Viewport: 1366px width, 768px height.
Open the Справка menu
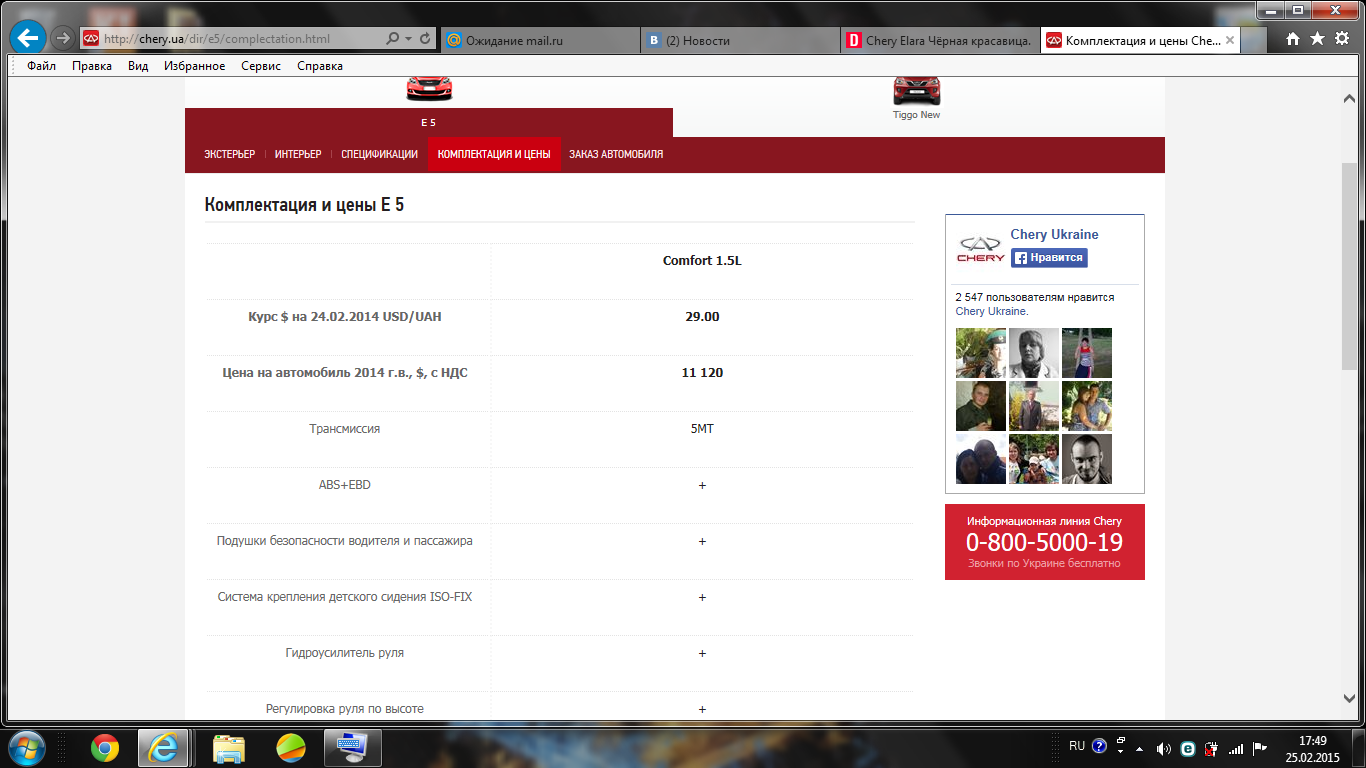320,66
